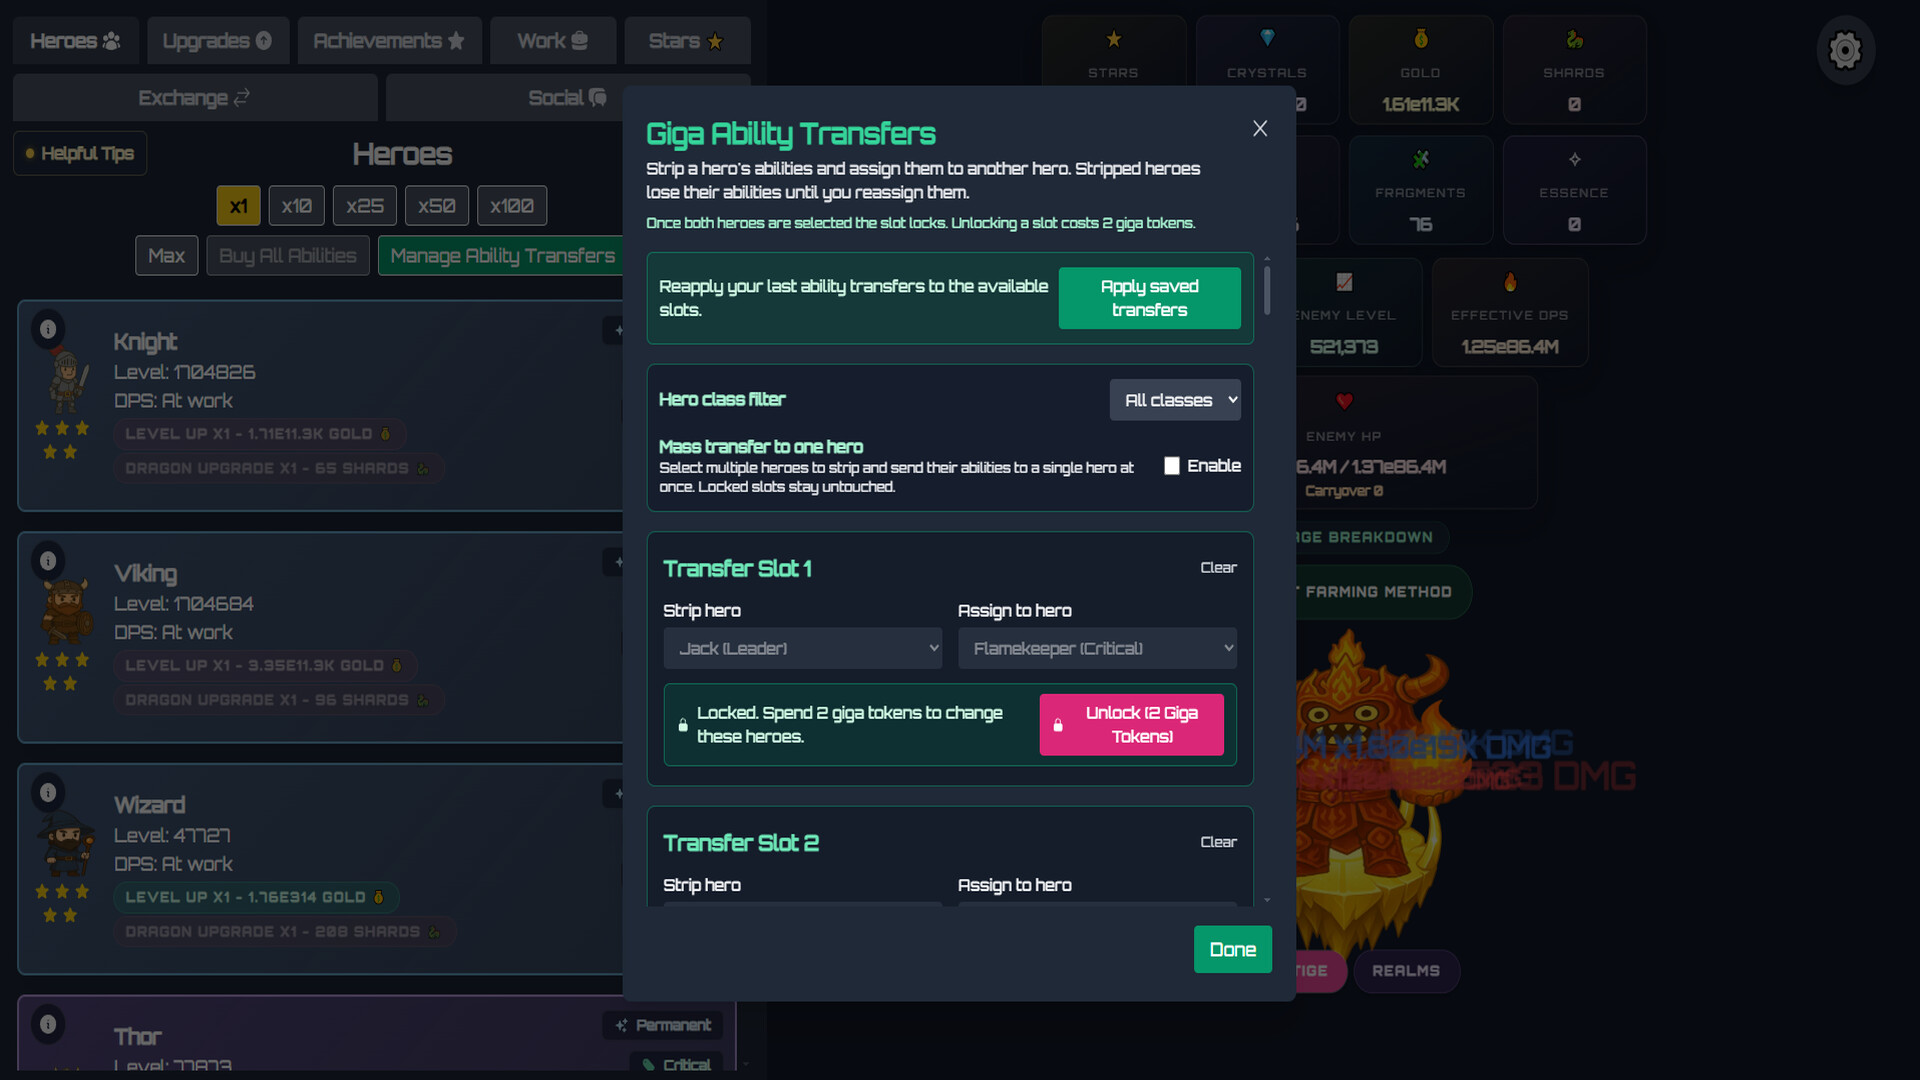
Task: Close the Giga Ability Transfers dialog
Action: [x=1259, y=128]
